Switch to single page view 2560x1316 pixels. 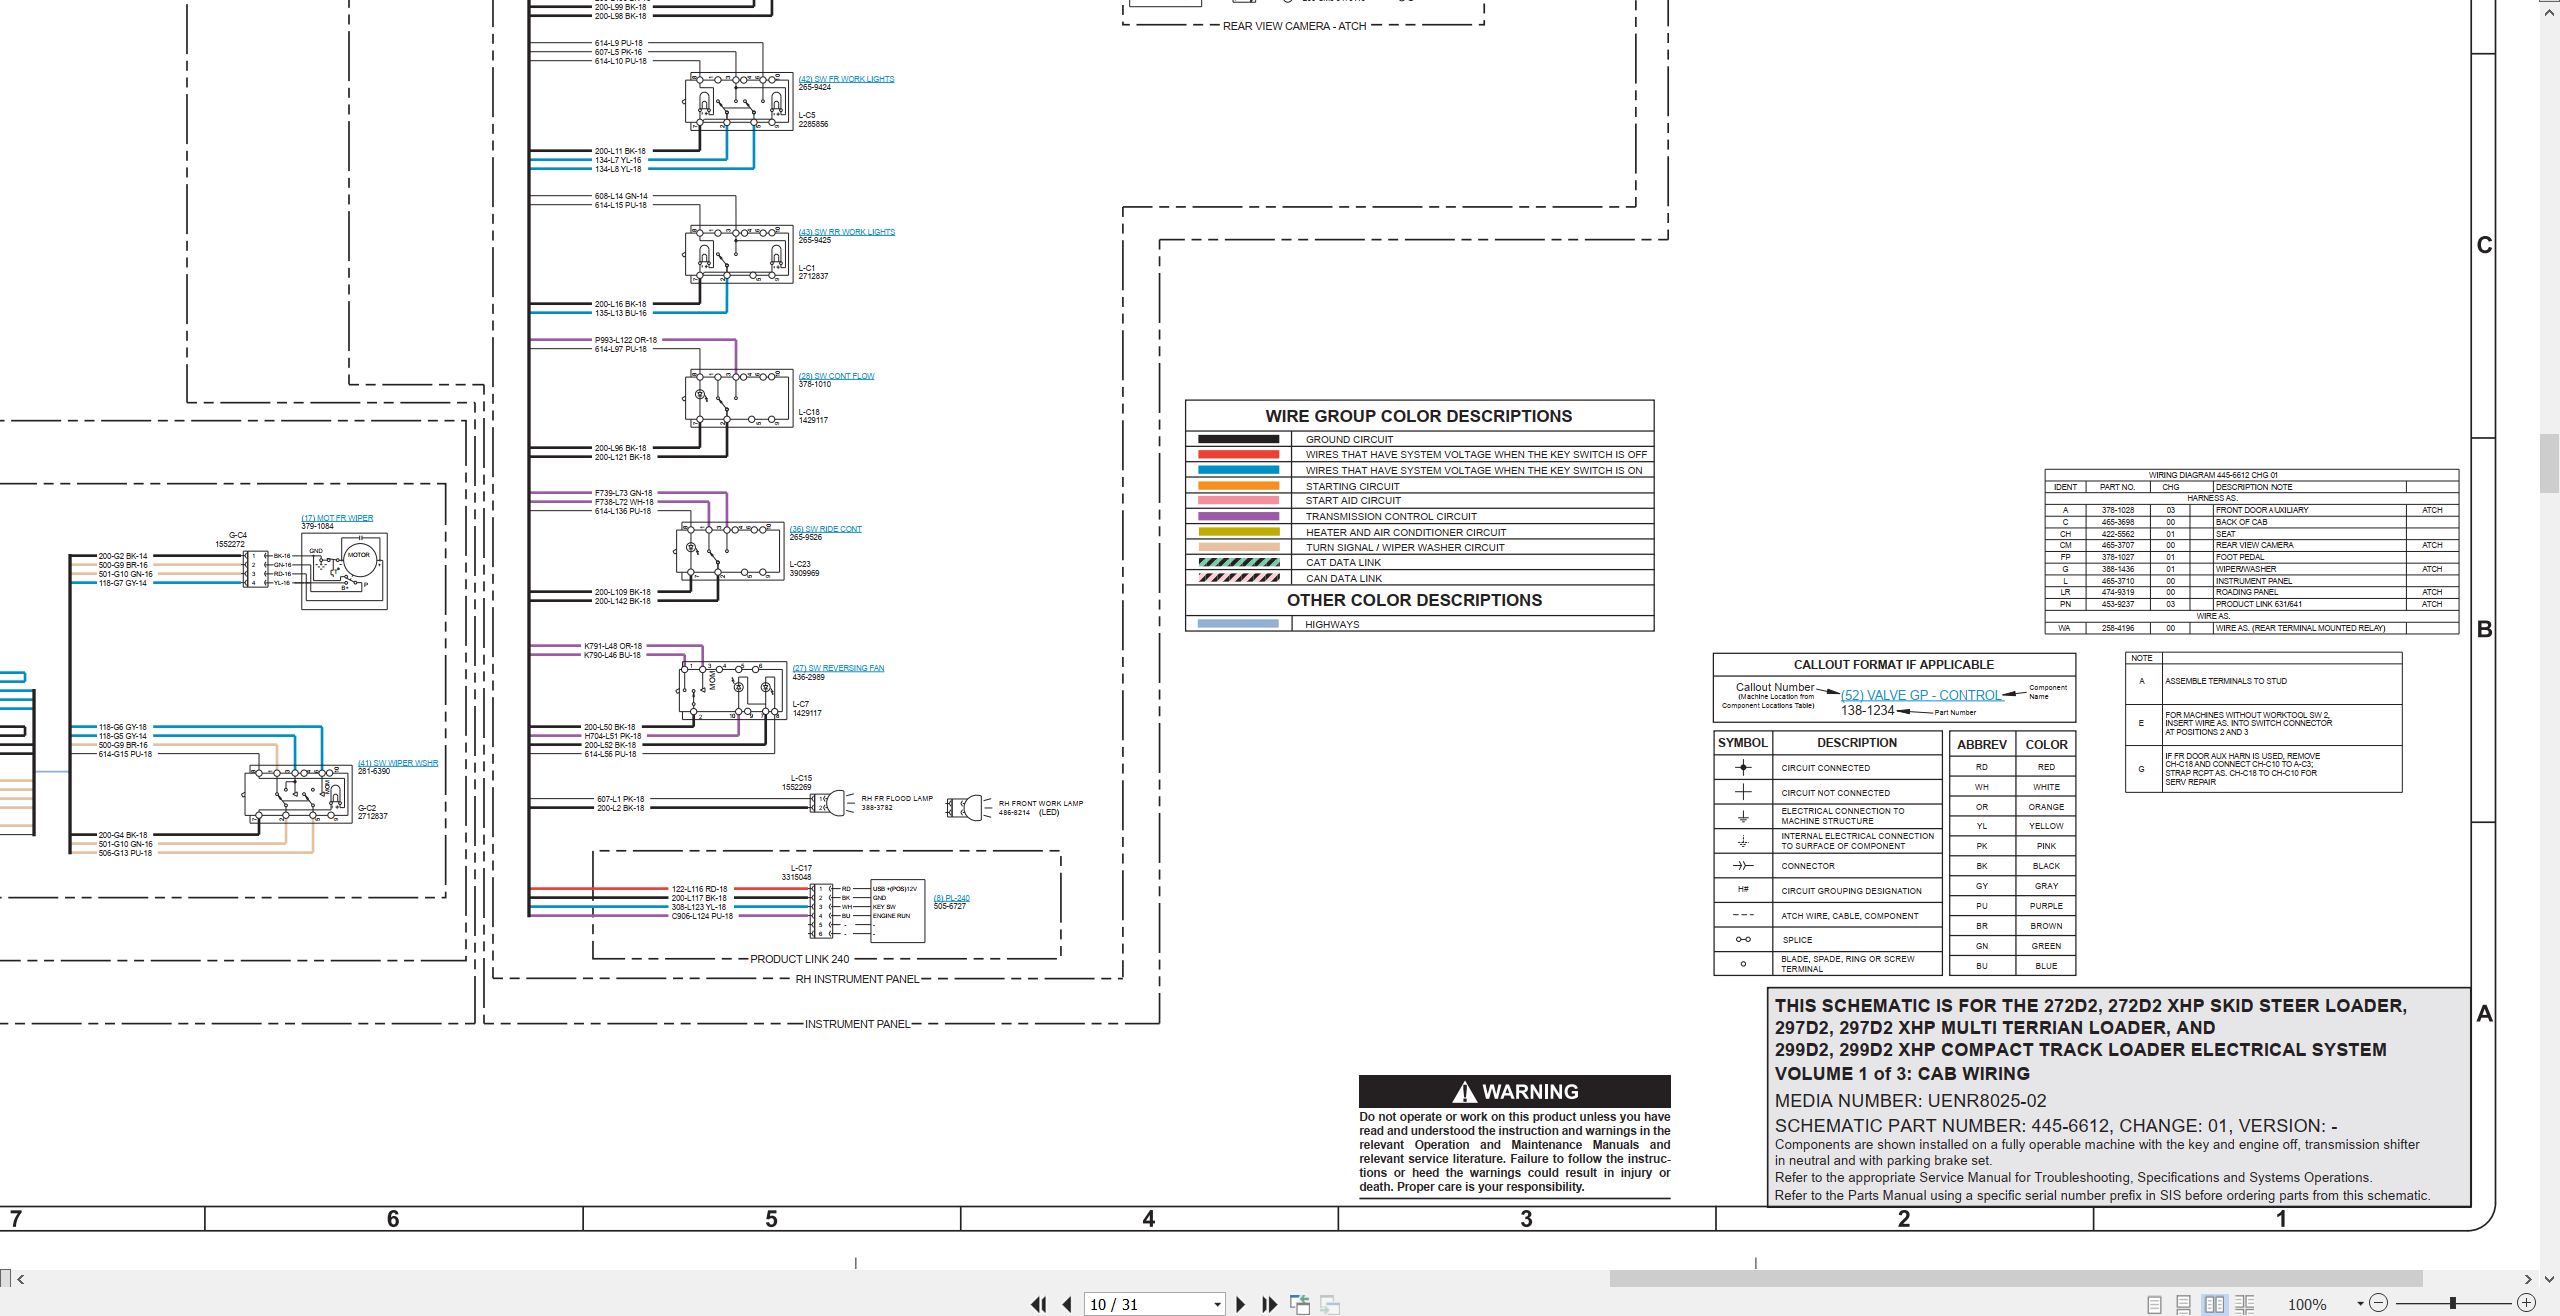2154,1304
